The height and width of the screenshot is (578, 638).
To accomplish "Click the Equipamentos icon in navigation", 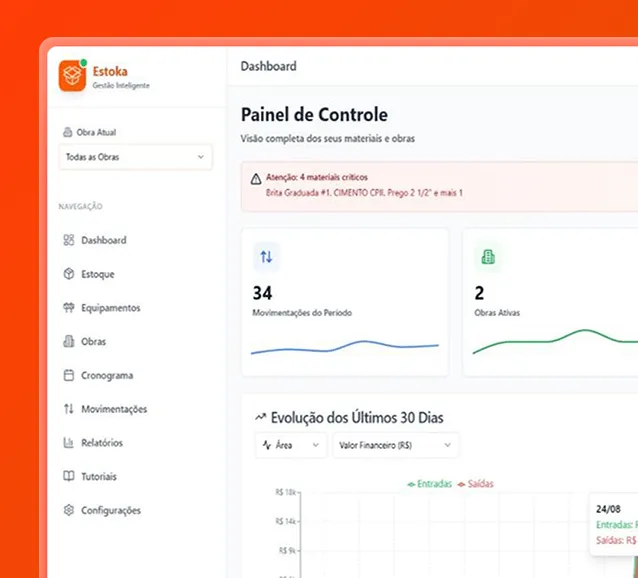I will click(x=69, y=308).
